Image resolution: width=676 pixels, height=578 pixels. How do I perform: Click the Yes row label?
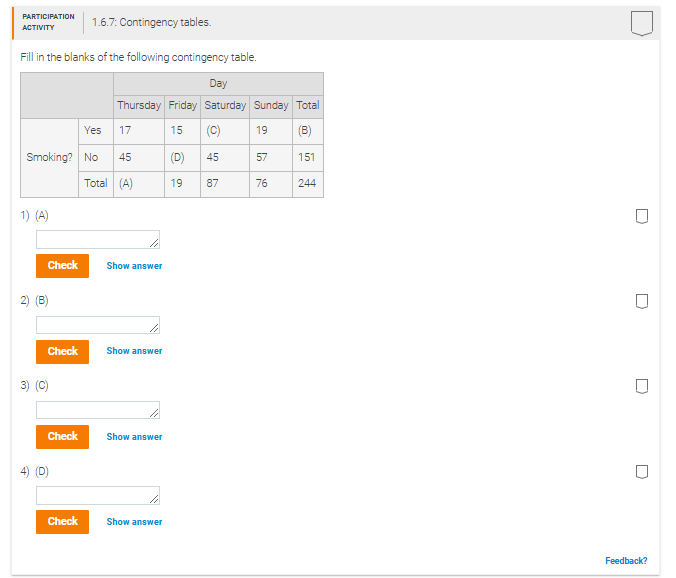coord(96,131)
